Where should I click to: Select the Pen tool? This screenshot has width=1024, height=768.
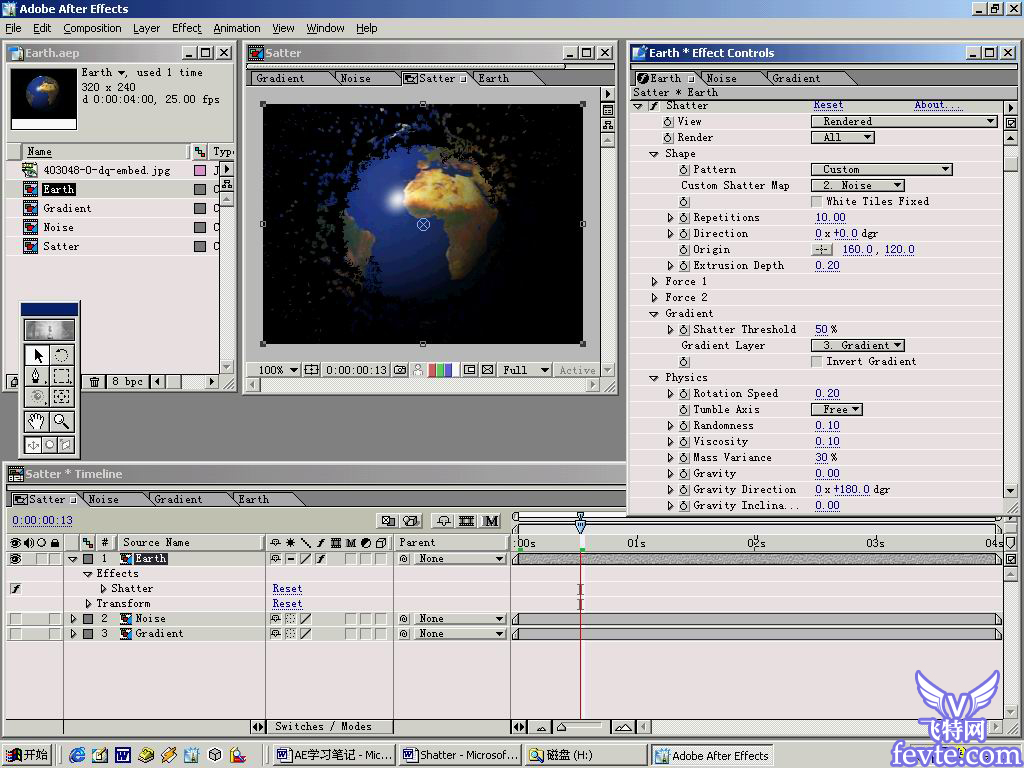(x=37, y=376)
